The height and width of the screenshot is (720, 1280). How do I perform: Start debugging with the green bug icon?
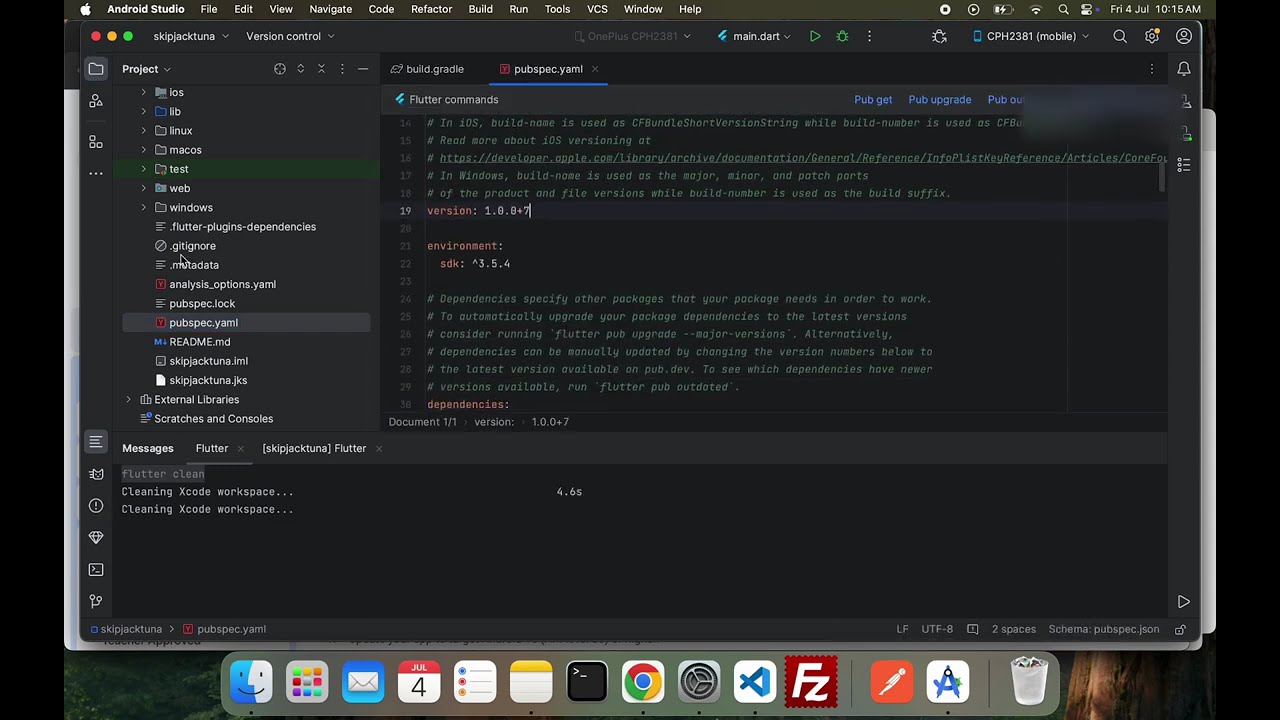coord(842,36)
